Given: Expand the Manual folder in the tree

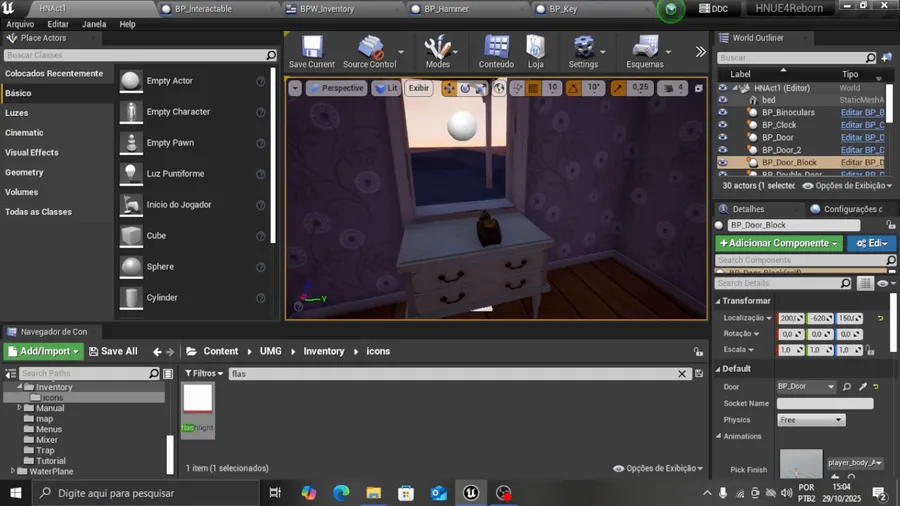Looking at the screenshot, I should pyautogui.click(x=20, y=408).
